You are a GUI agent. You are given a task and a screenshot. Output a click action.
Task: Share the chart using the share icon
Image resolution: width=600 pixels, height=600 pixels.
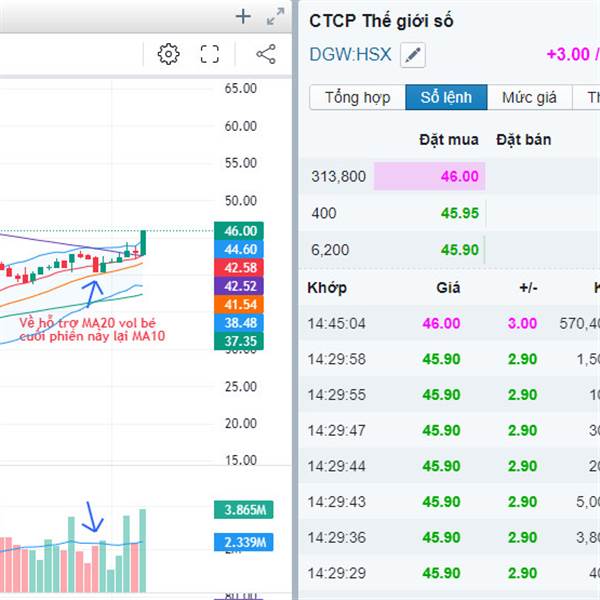266,54
